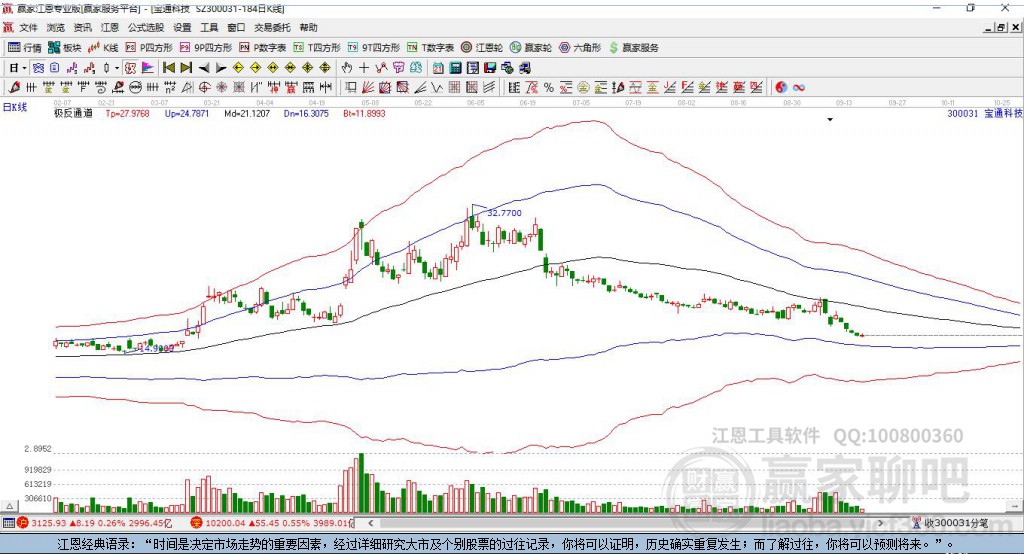Screen dimensions: 1024x554
Task: Click the Bt=11.8993 value
Action: coord(364,113)
